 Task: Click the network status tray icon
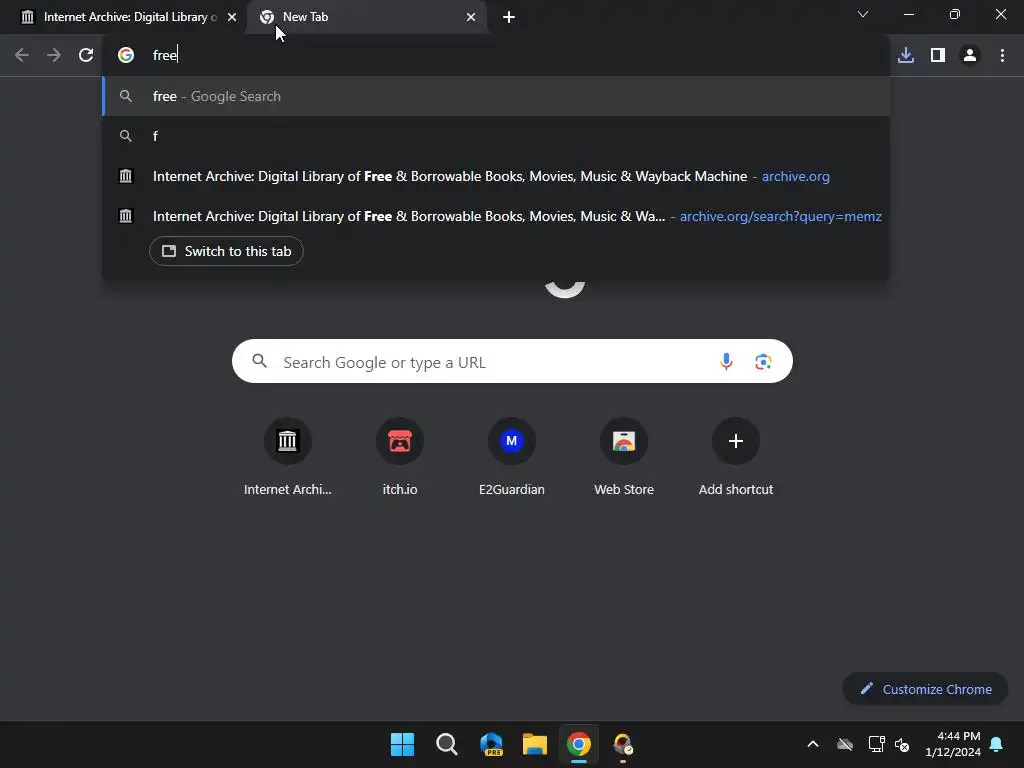[x=876, y=744]
